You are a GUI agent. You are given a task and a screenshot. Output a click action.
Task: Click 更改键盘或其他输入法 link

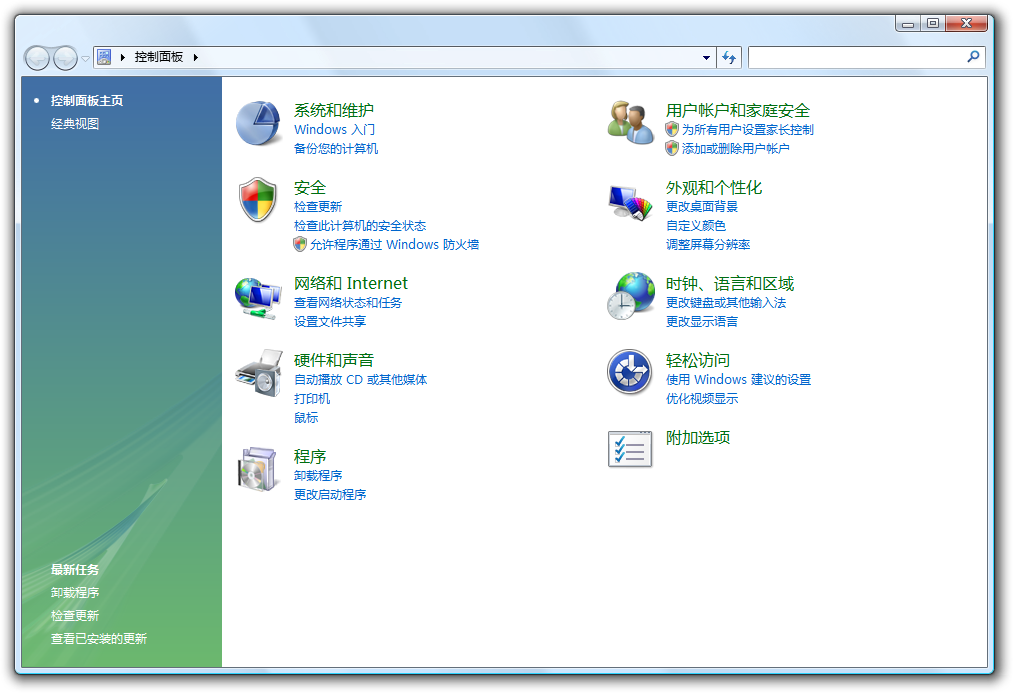[726, 303]
